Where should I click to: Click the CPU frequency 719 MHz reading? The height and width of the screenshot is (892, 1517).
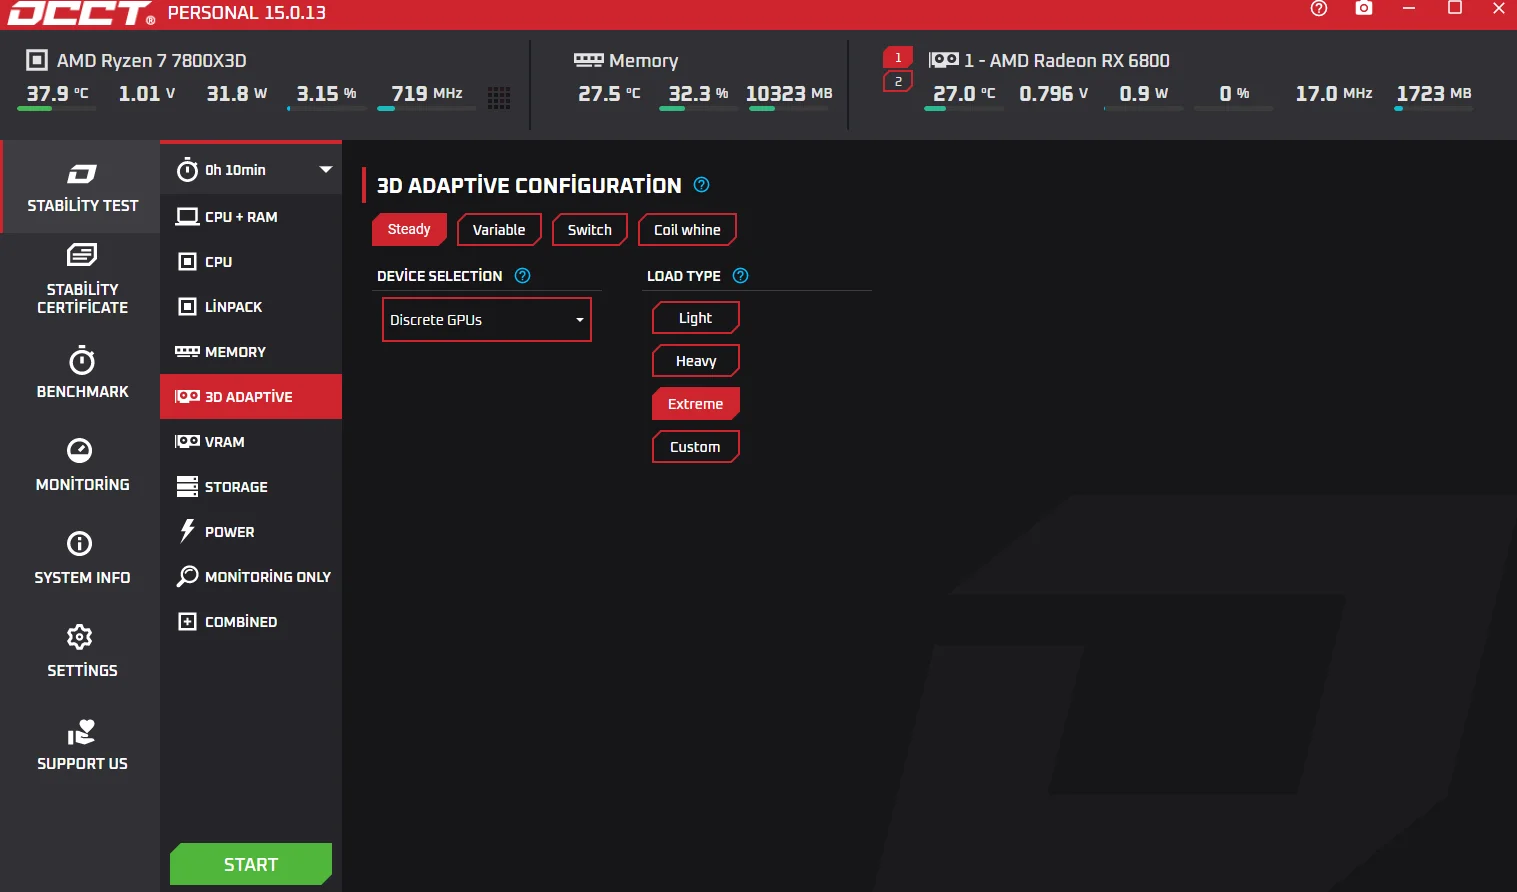click(x=427, y=93)
